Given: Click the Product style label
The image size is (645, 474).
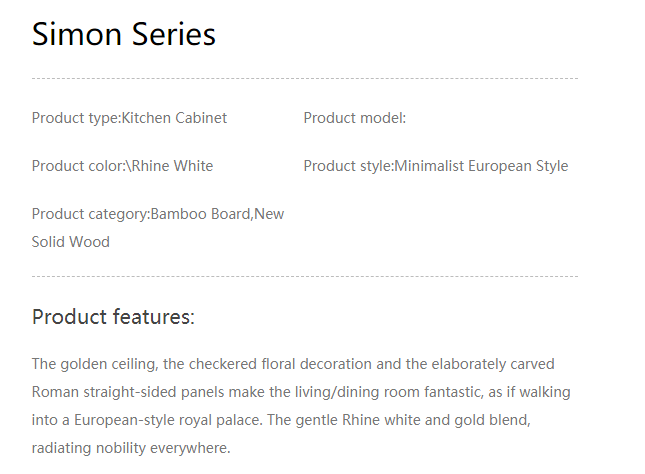Looking at the screenshot, I should coord(347,166).
